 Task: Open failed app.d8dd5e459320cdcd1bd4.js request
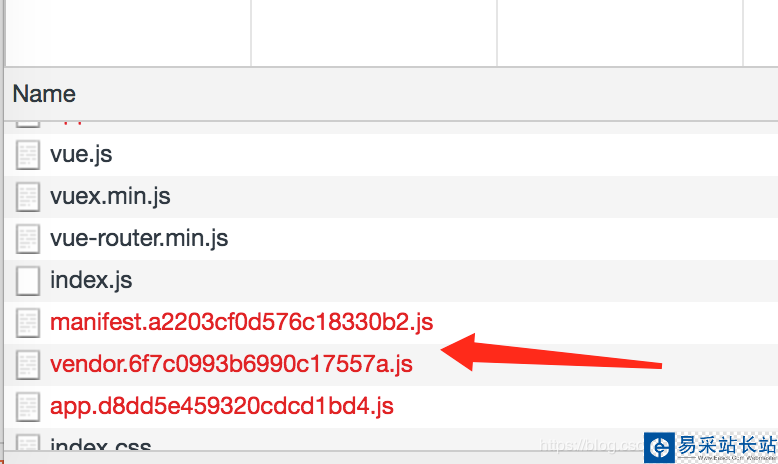[x=221, y=406]
